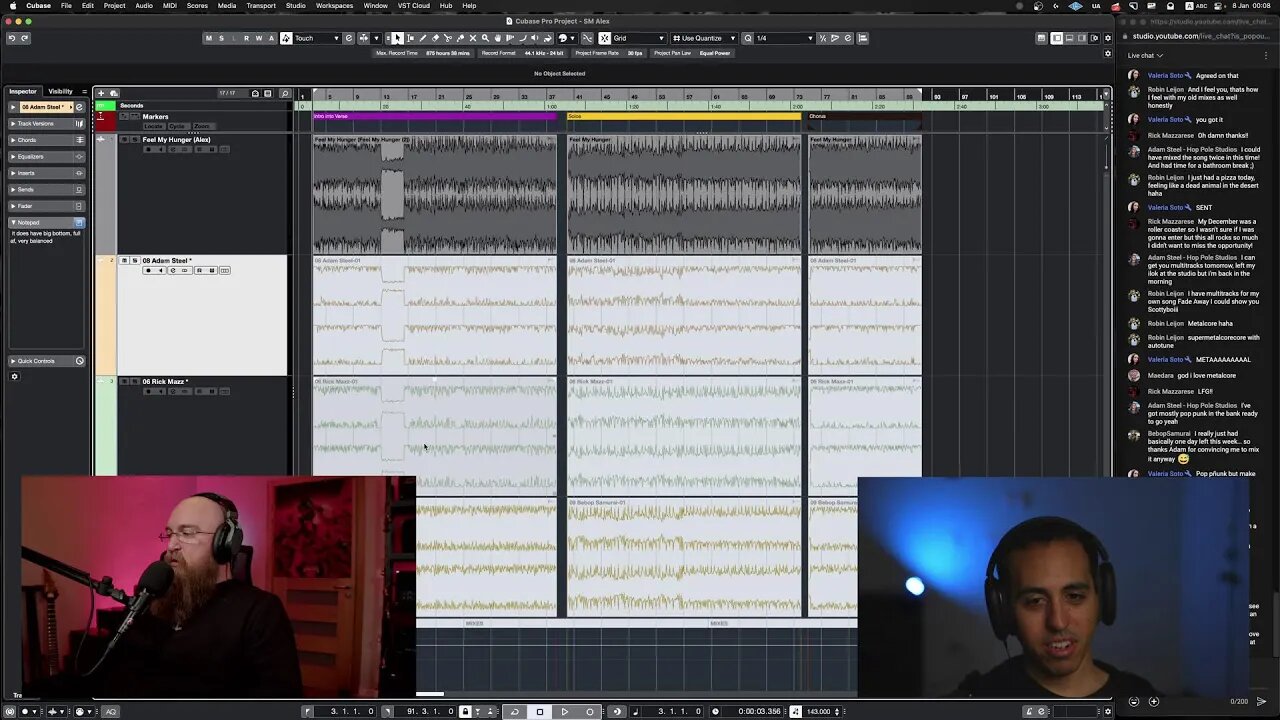Image resolution: width=1280 pixels, height=720 pixels.
Task: Switch to the Visibility tab
Action: [x=61, y=91]
